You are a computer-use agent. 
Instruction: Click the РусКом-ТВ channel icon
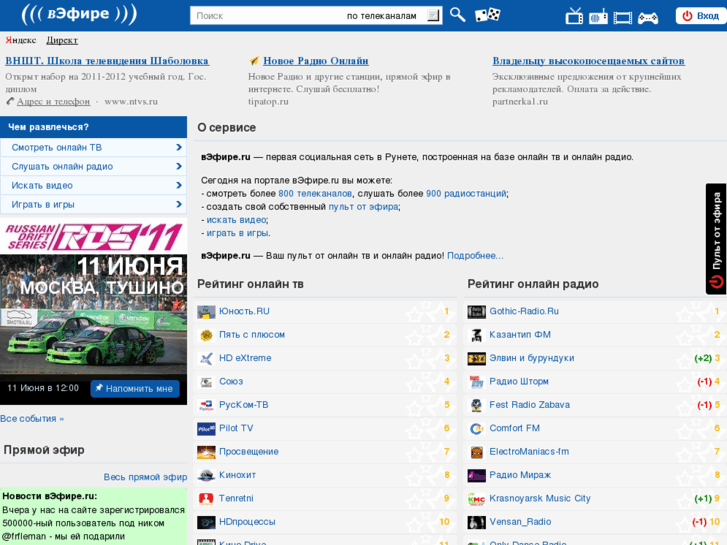pos(206,405)
